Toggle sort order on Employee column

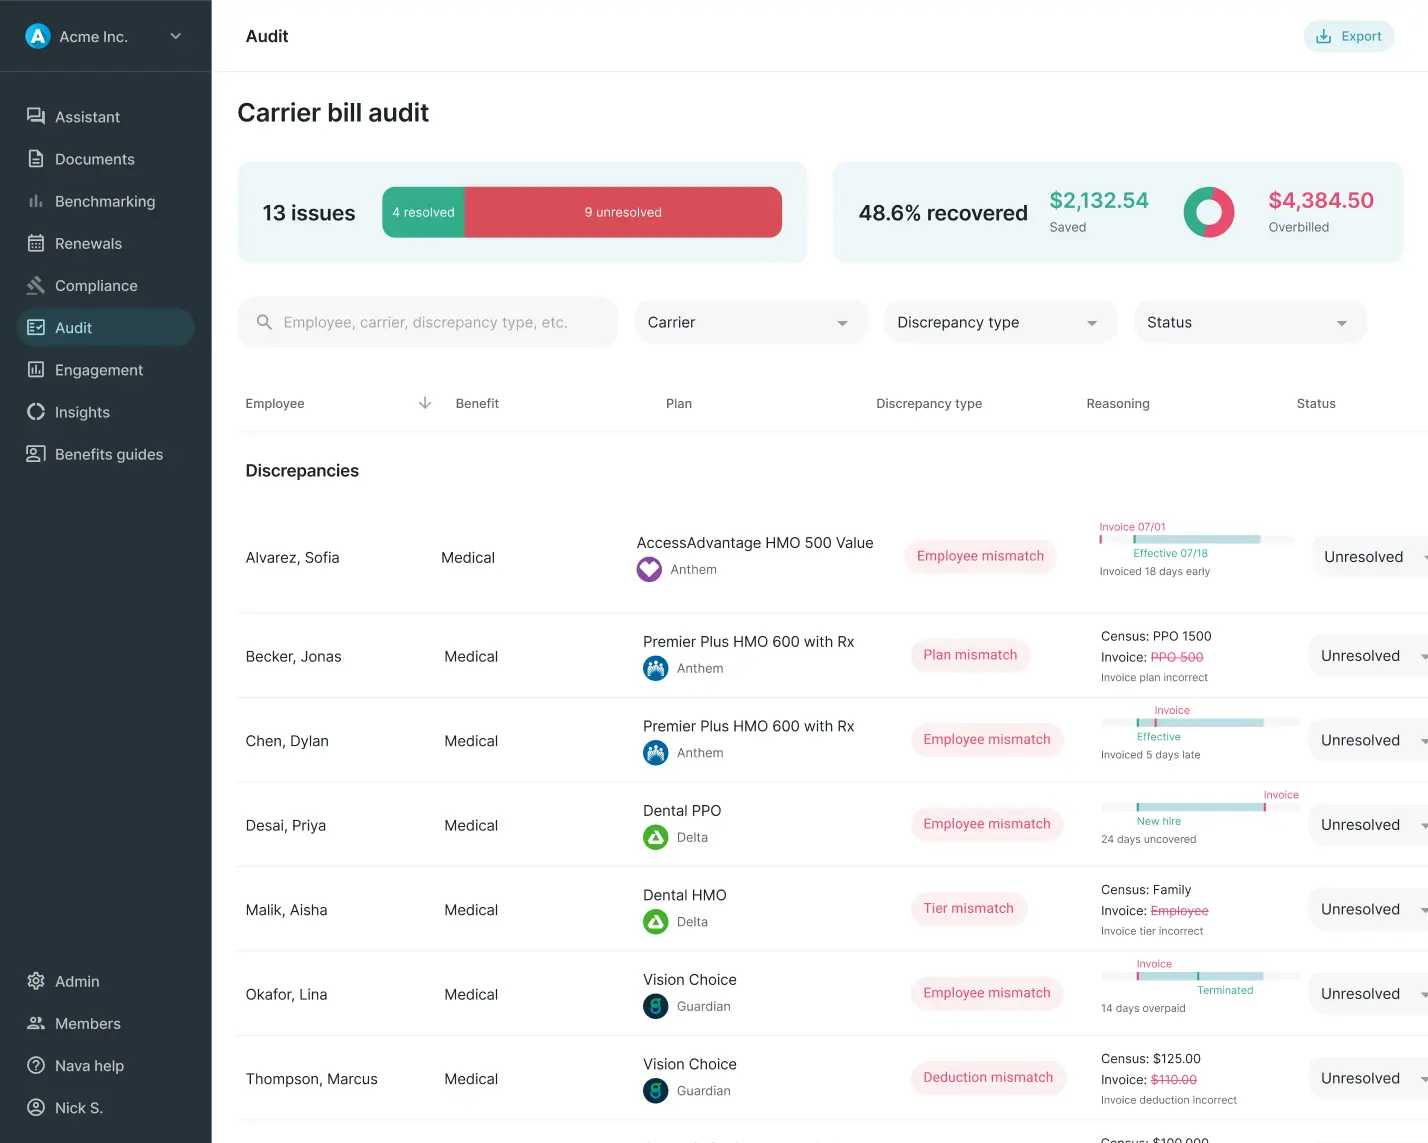click(x=424, y=403)
